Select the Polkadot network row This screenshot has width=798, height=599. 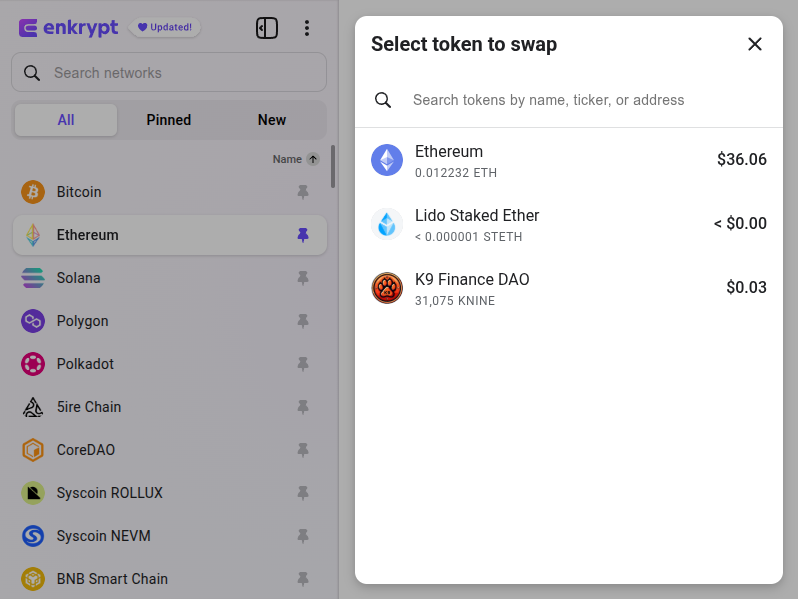tap(169, 364)
